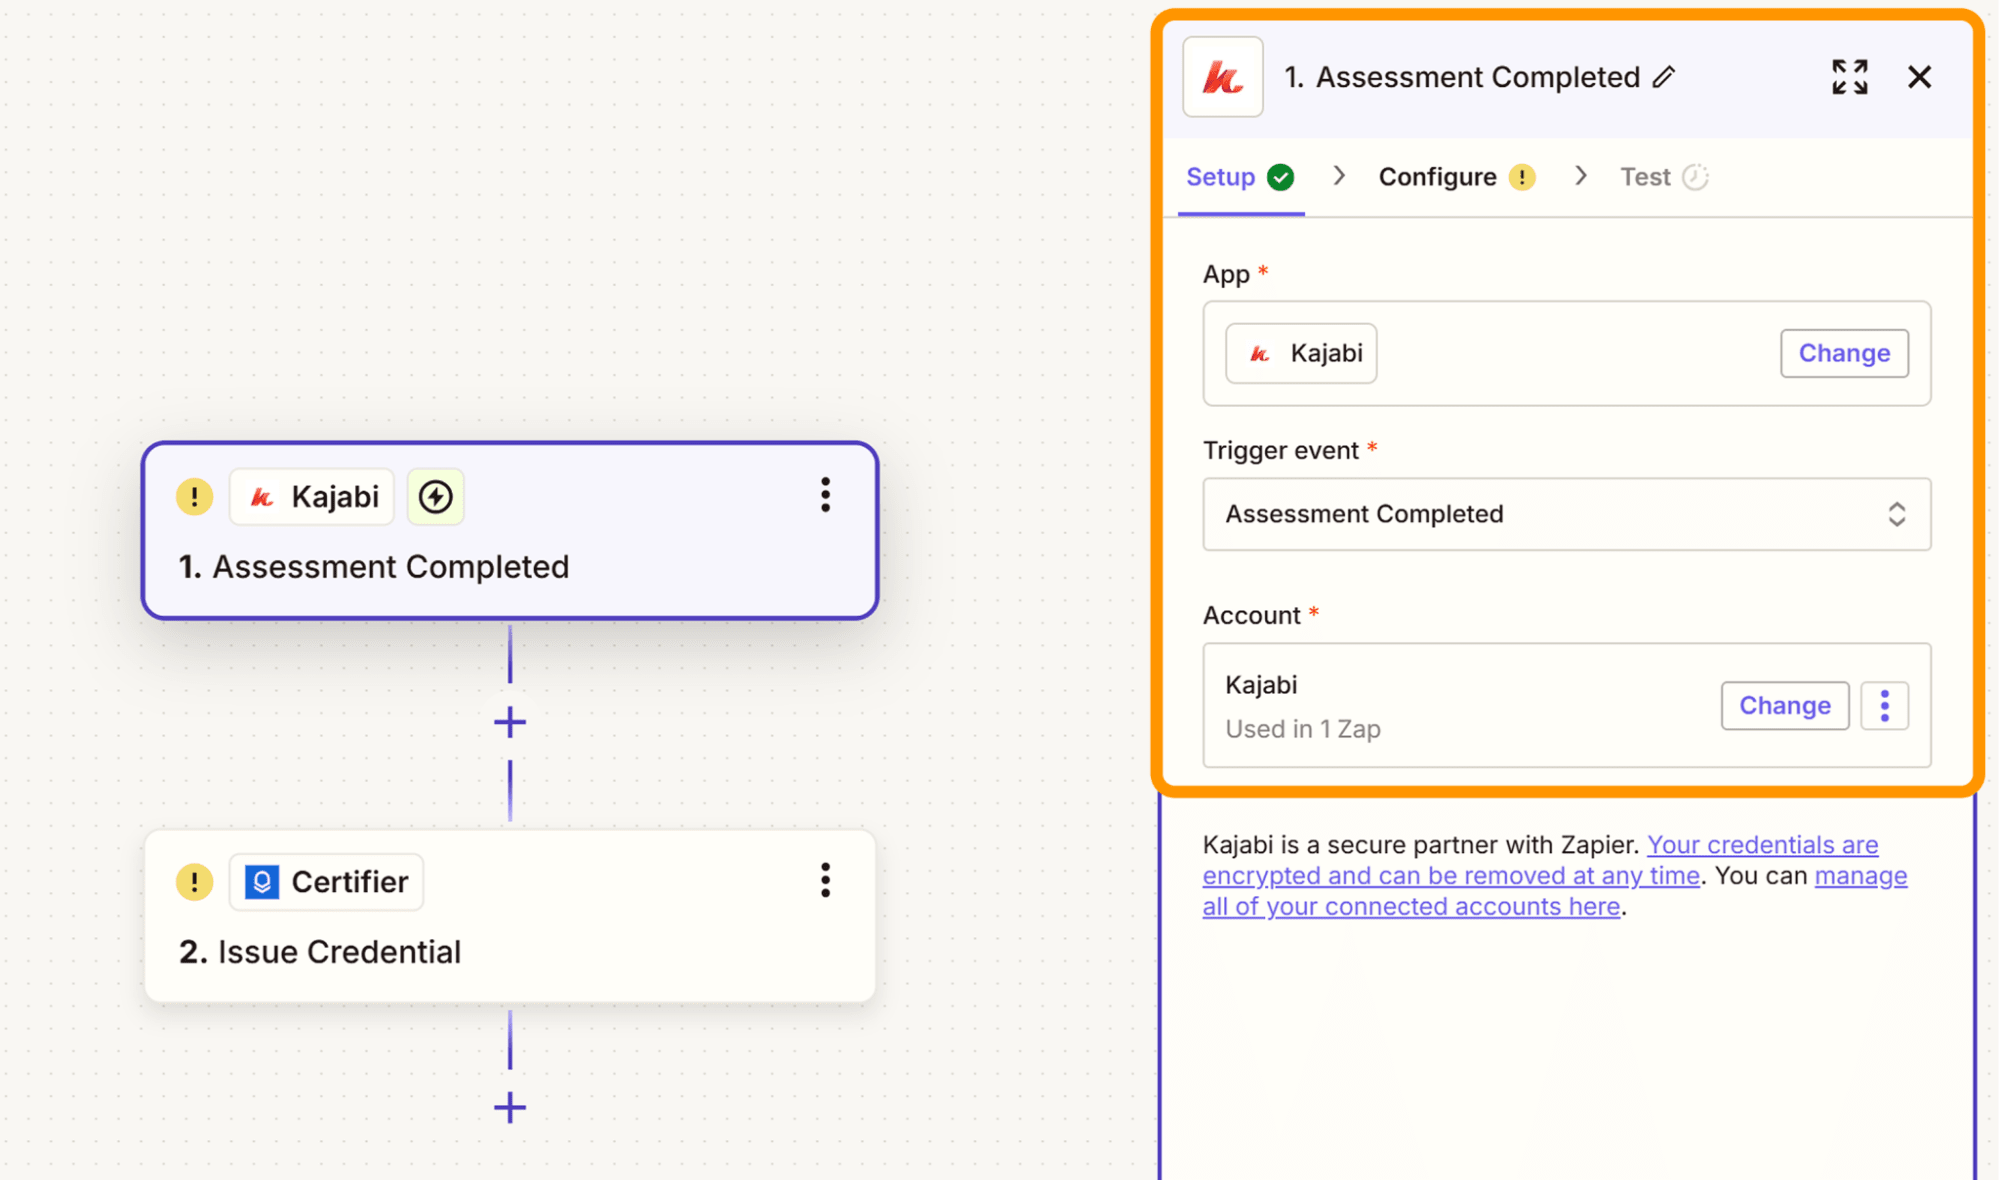Add a step after Issue Credential
The image size is (1999, 1181).
coord(510,1107)
